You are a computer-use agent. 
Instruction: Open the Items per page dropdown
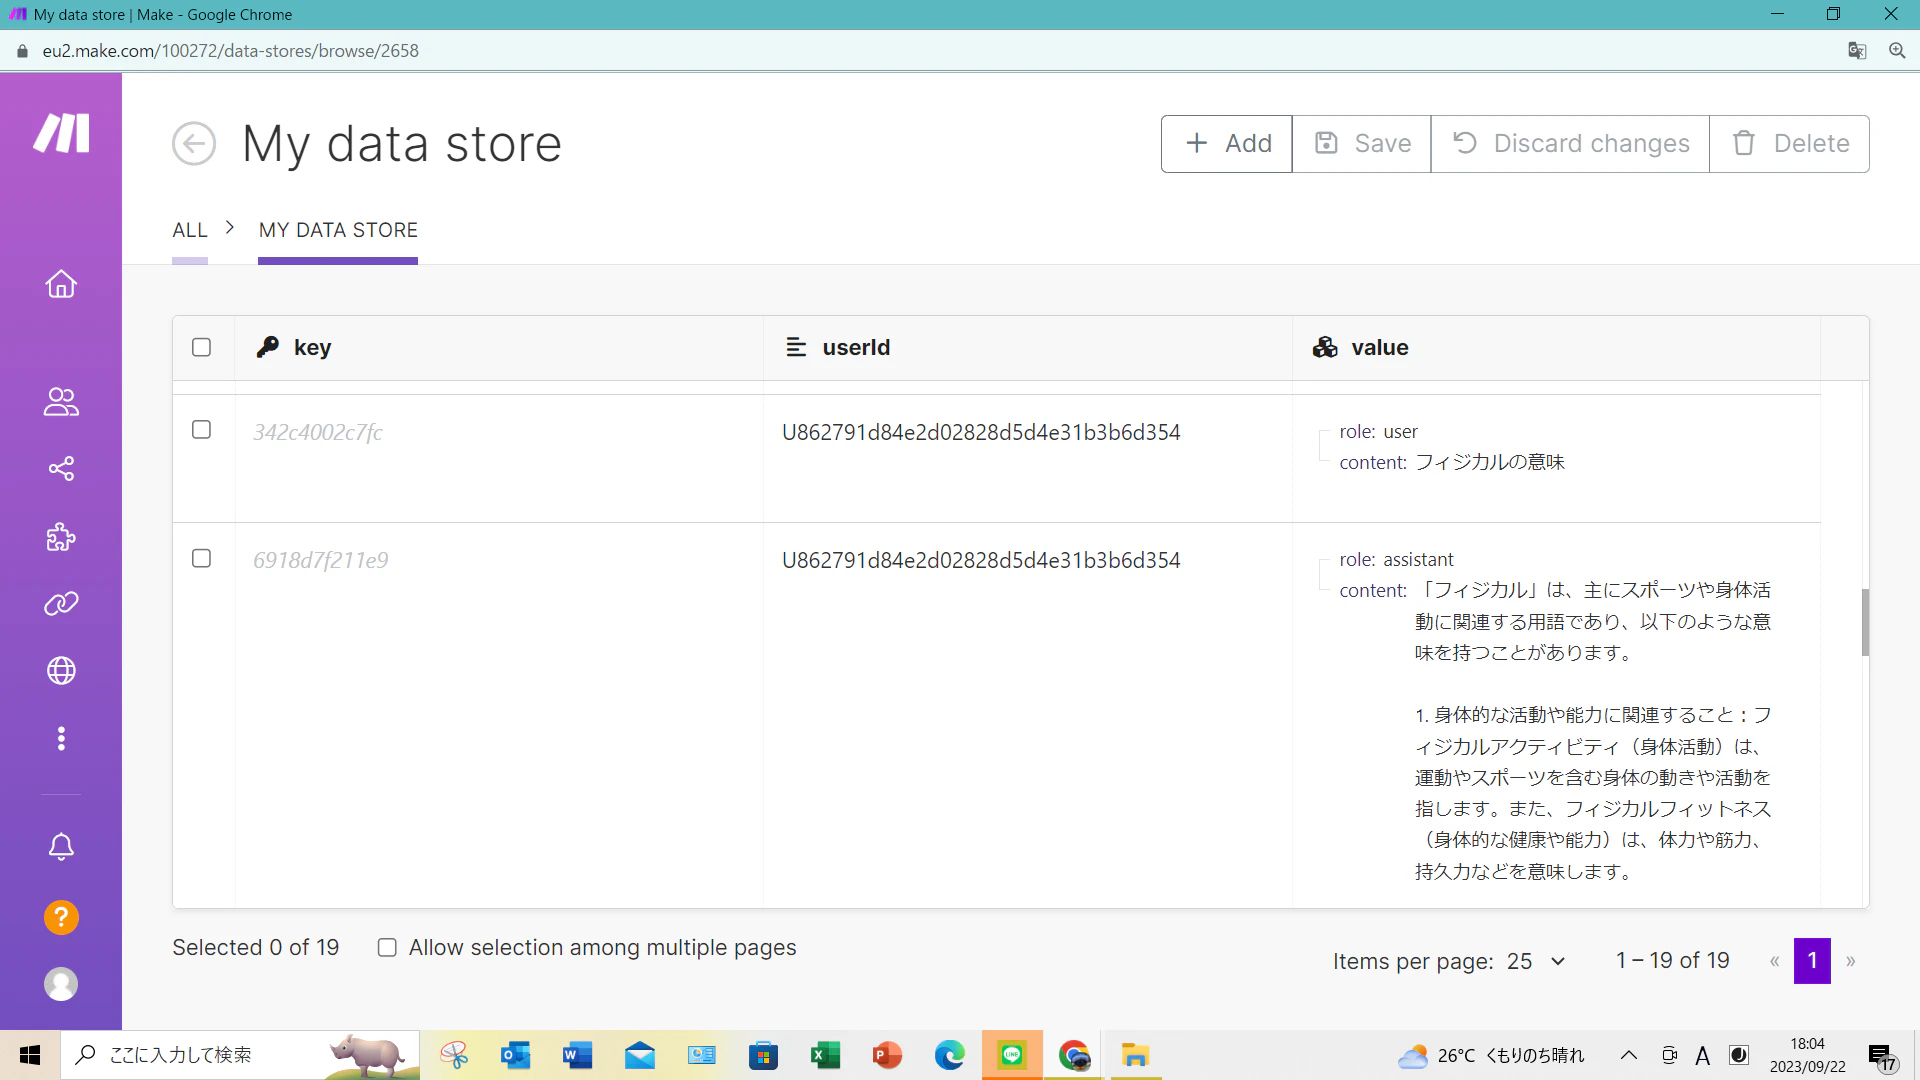[x=1536, y=961]
